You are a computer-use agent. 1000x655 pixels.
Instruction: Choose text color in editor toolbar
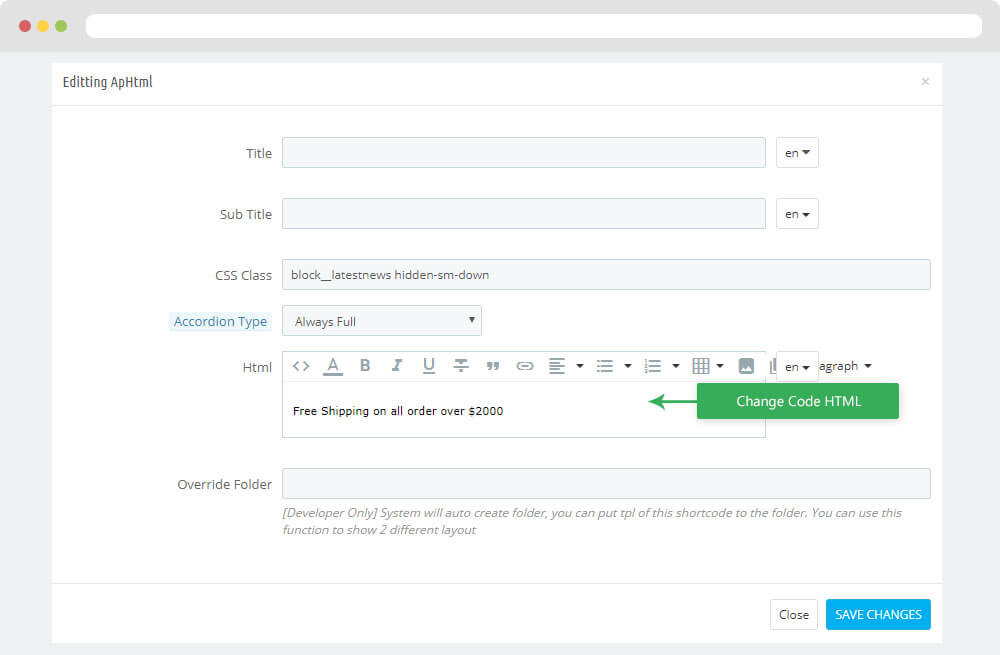tap(333, 366)
